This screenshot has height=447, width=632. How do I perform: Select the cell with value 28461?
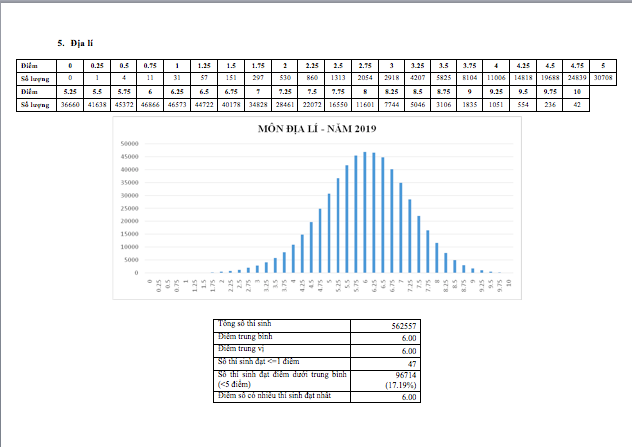point(285,105)
